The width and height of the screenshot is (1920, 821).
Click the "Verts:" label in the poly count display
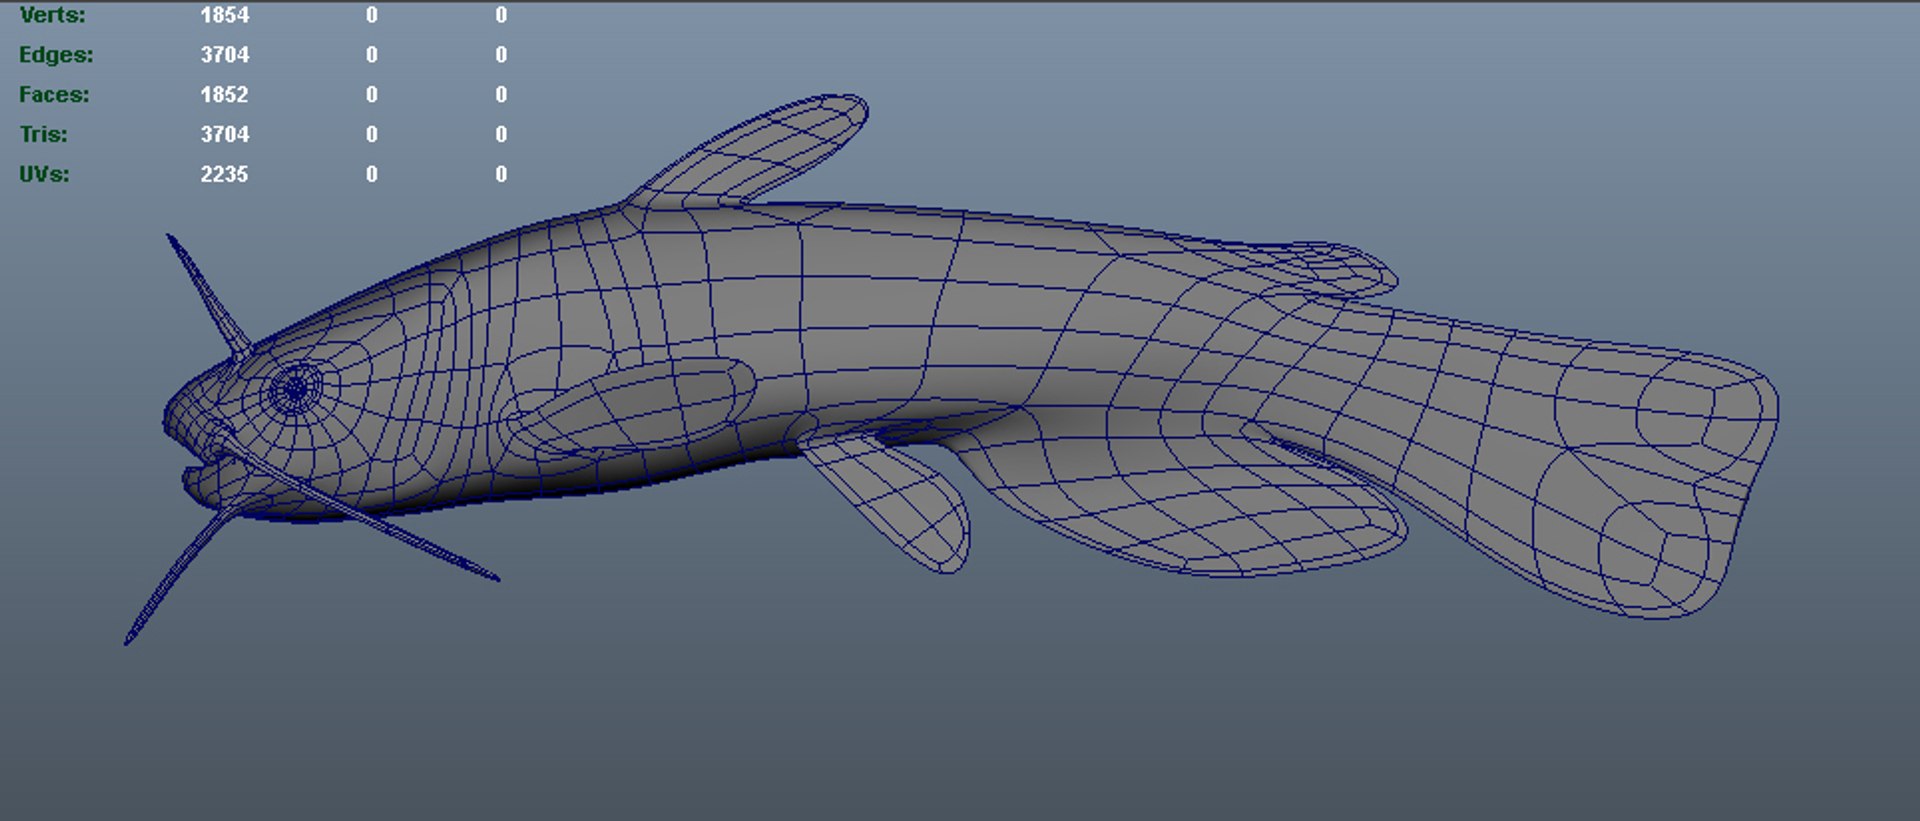pyautogui.click(x=52, y=15)
